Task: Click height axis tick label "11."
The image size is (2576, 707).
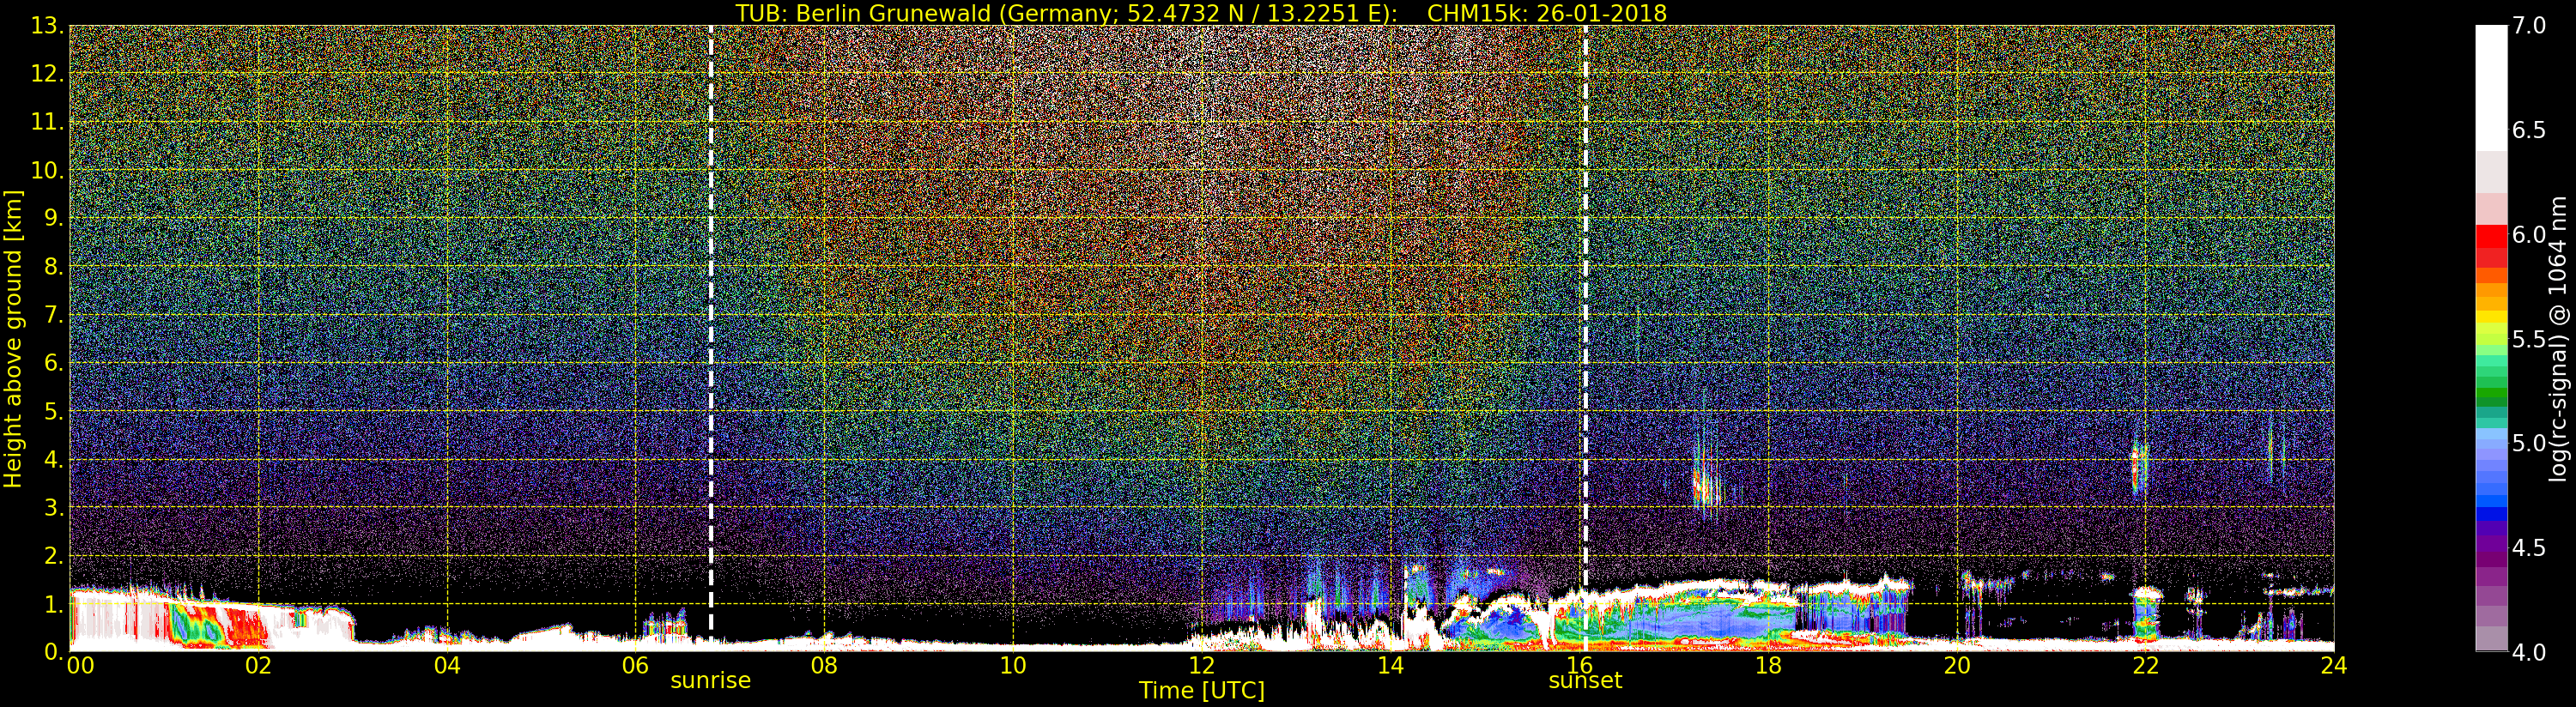Action: click(48, 122)
